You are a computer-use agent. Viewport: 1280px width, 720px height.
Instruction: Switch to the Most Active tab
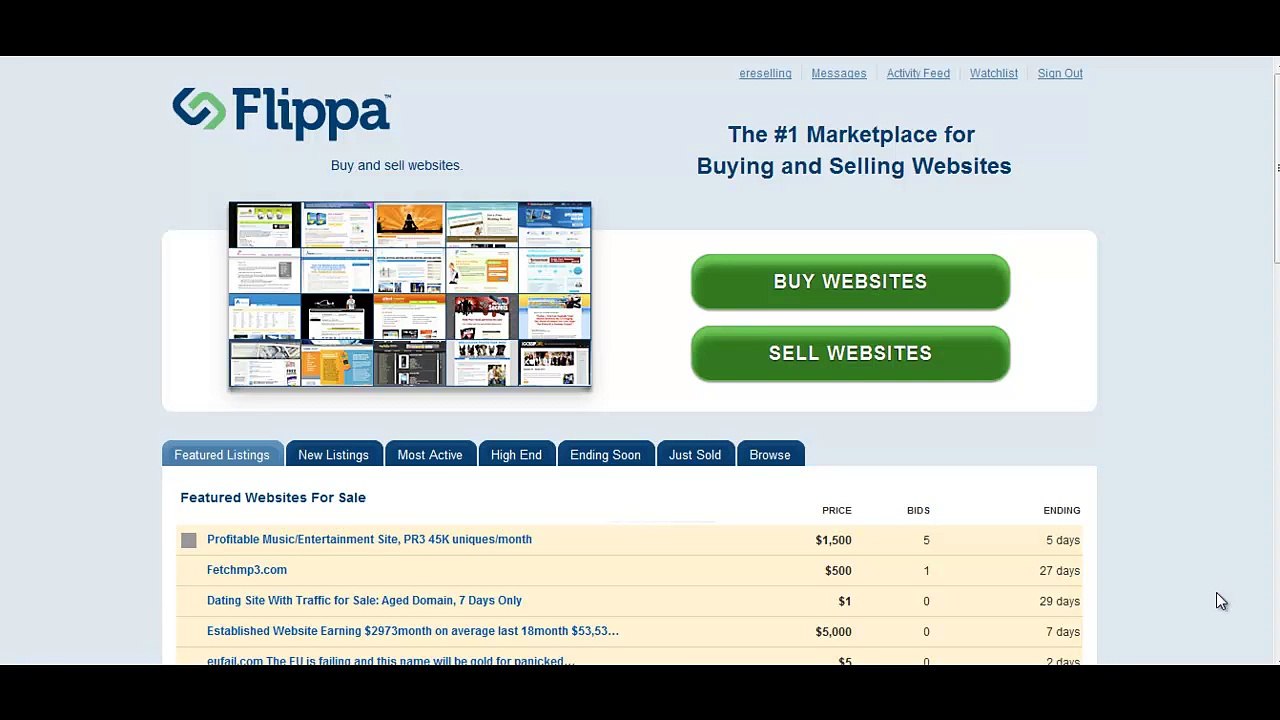430,454
